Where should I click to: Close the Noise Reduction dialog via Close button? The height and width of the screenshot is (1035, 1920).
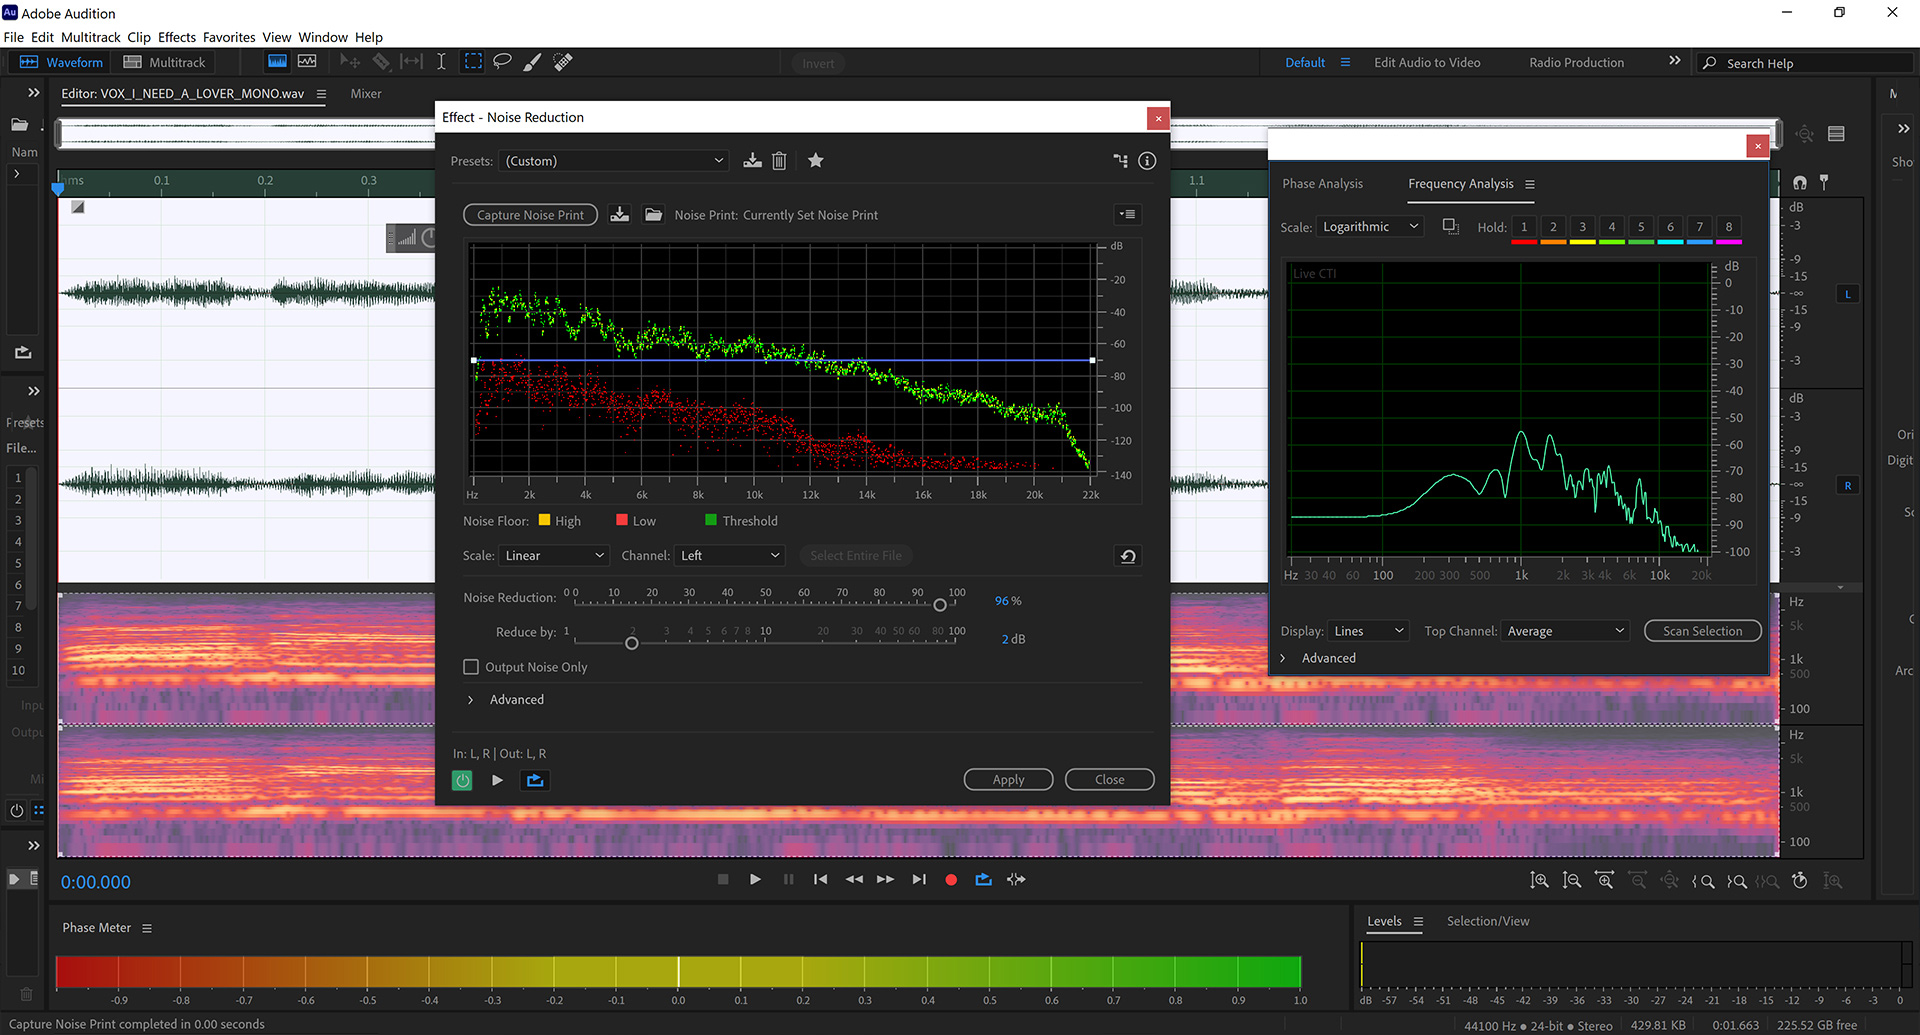pyautogui.click(x=1110, y=780)
